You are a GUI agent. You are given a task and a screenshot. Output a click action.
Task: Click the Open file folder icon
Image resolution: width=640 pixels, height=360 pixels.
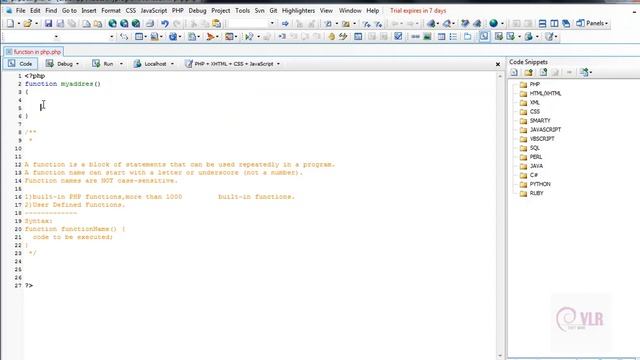pos(27,24)
